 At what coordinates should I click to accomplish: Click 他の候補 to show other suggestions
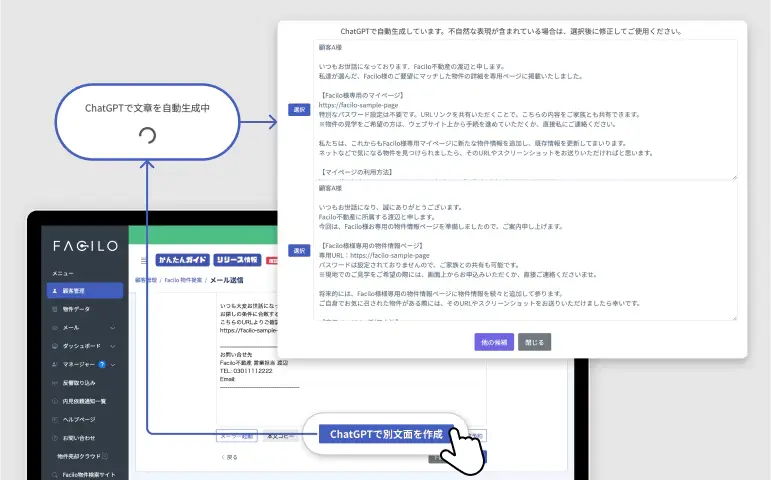[494, 341]
